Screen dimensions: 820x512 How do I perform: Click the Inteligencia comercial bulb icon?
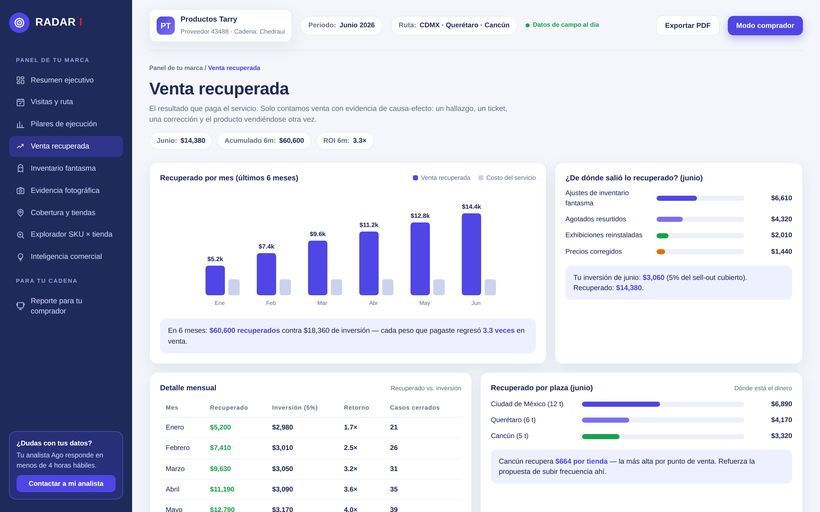[x=20, y=257]
